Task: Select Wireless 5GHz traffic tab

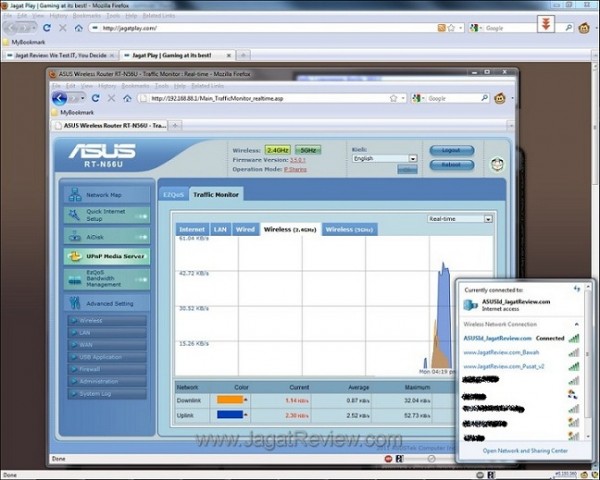Action: tap(349, 229)
